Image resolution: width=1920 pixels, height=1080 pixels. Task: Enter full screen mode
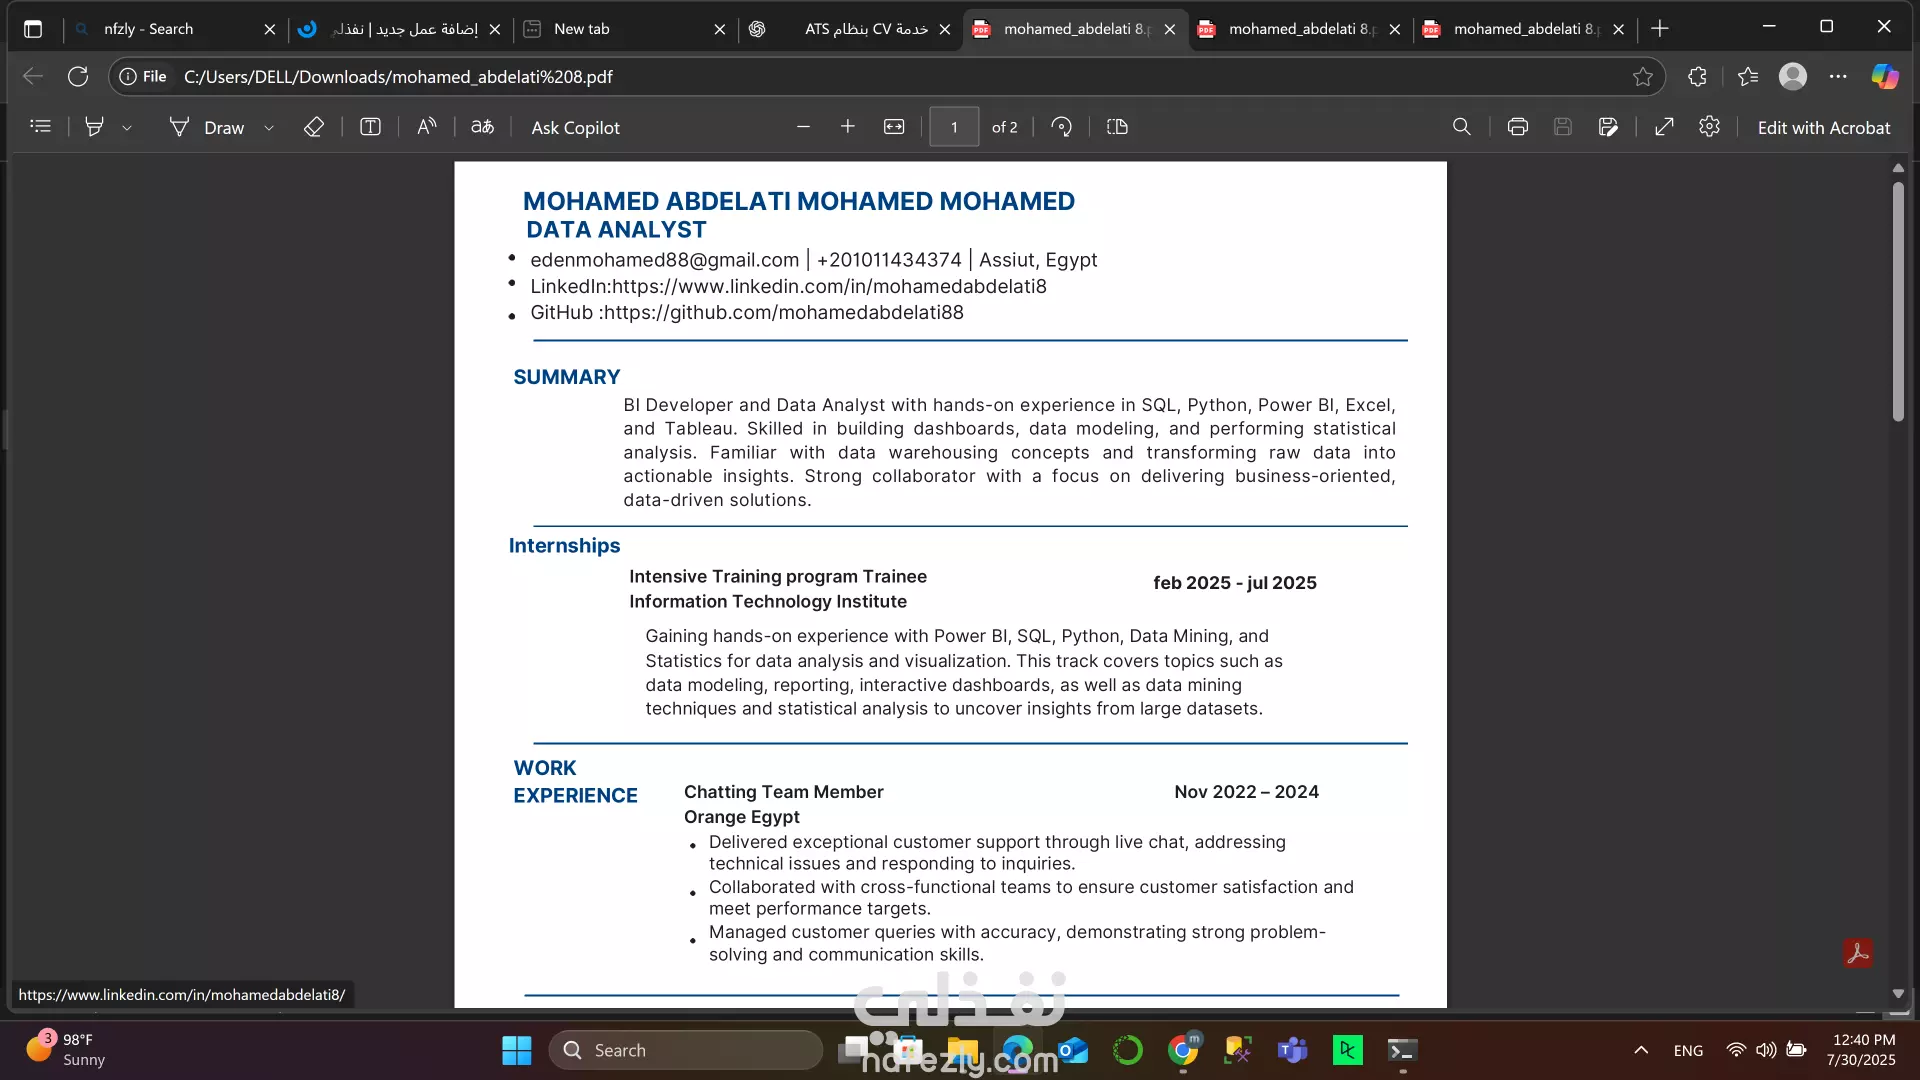[x=1664, y=127]
